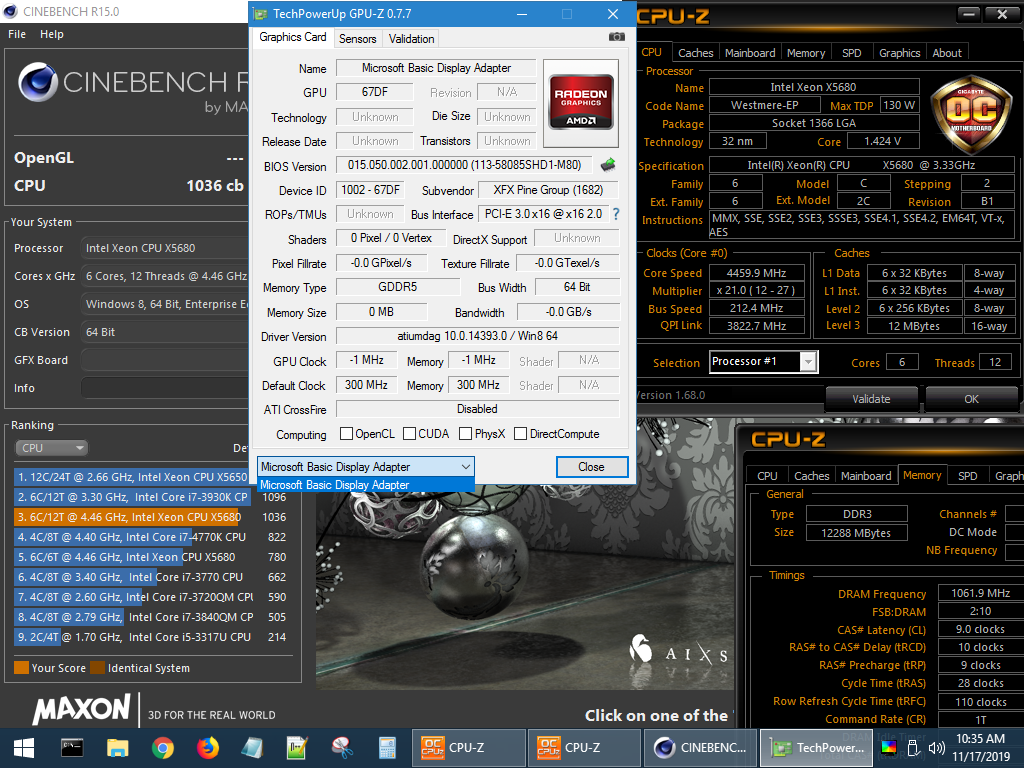The image size is (1024, 768).
Task: Open the GPU-Z Sensors tab
Action: [x=357, y=39]
